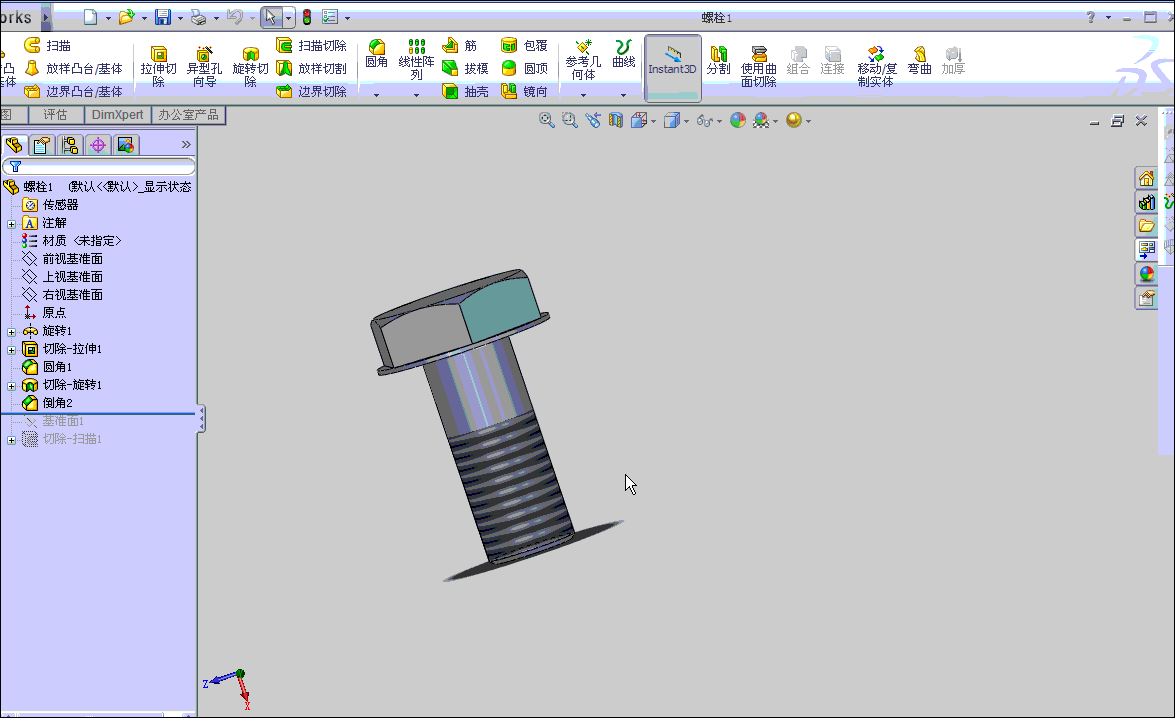The image size is (1175, 718).
Task: Click the Zoom to Fit magnifier icon
Action: 546,120
